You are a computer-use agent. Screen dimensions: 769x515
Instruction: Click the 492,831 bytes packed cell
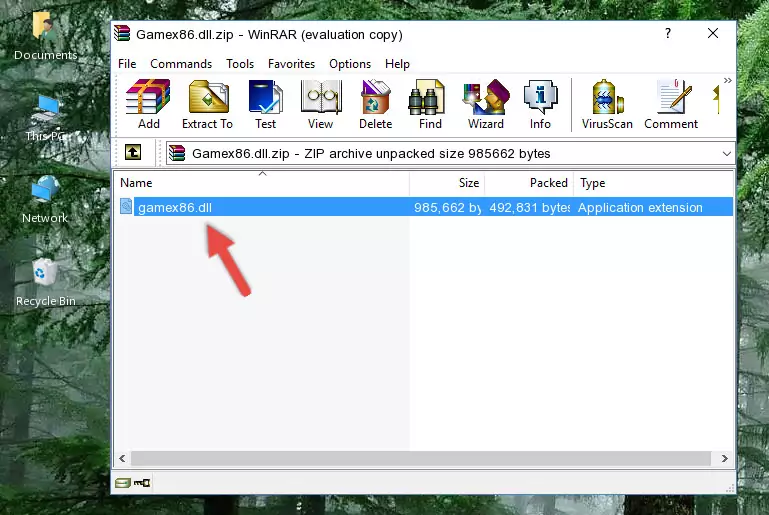click(x=529, y=207)
